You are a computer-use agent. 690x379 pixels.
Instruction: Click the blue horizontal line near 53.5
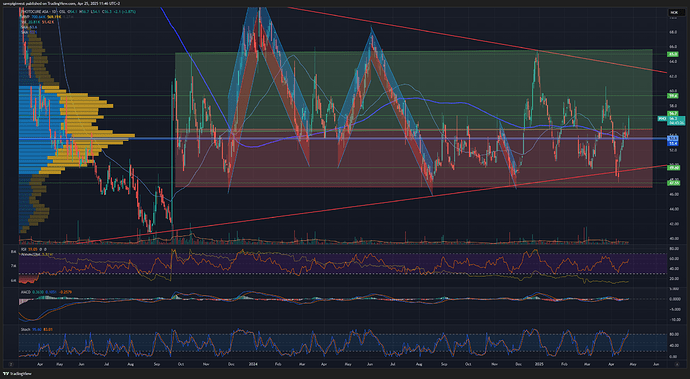343,139
